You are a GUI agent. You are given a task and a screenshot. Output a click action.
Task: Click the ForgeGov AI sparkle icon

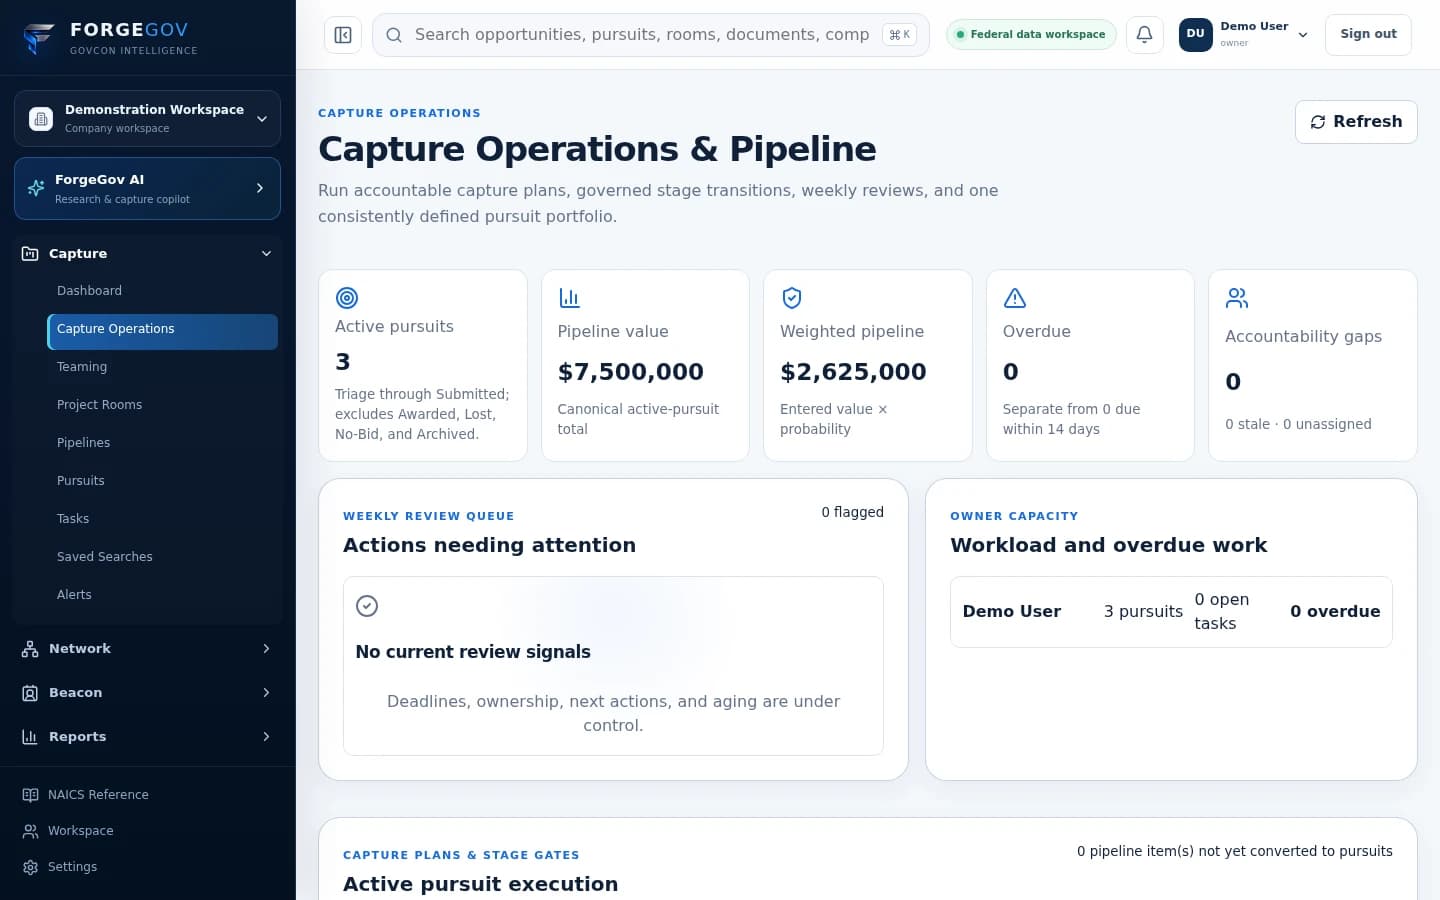[36, 188]
